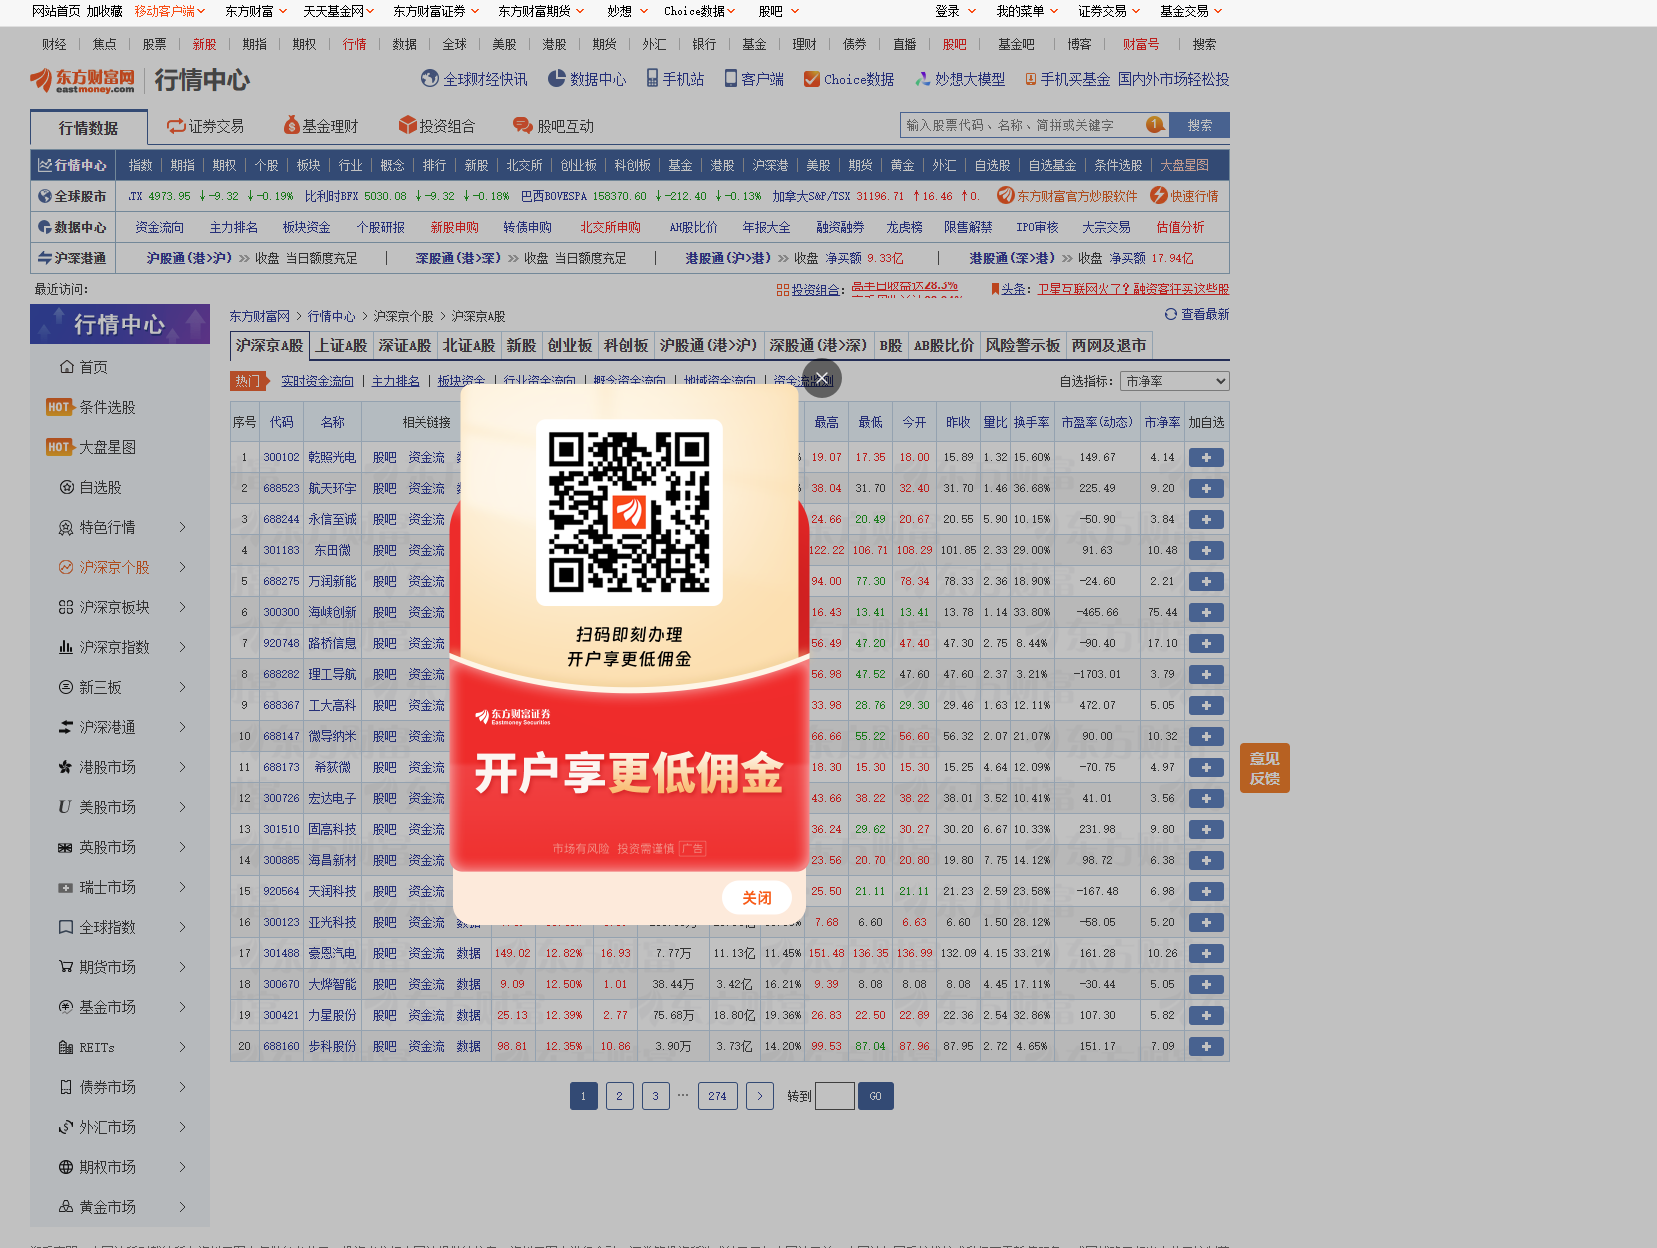The height and width of the screenshot is (1248, 1657).
Task: Expand the 外汇市场 sidebar submenu arrow
Action: tap(183, 1127)
